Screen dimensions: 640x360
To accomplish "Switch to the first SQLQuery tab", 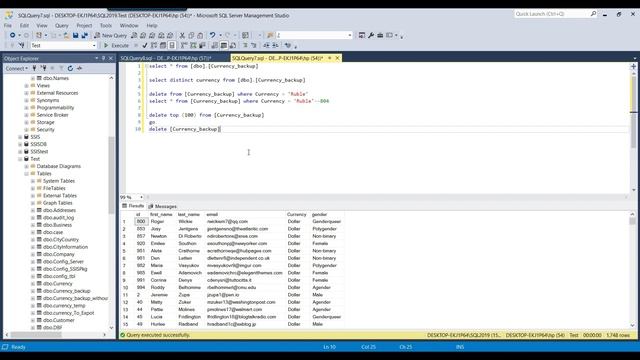I will [x=166, y=58].
